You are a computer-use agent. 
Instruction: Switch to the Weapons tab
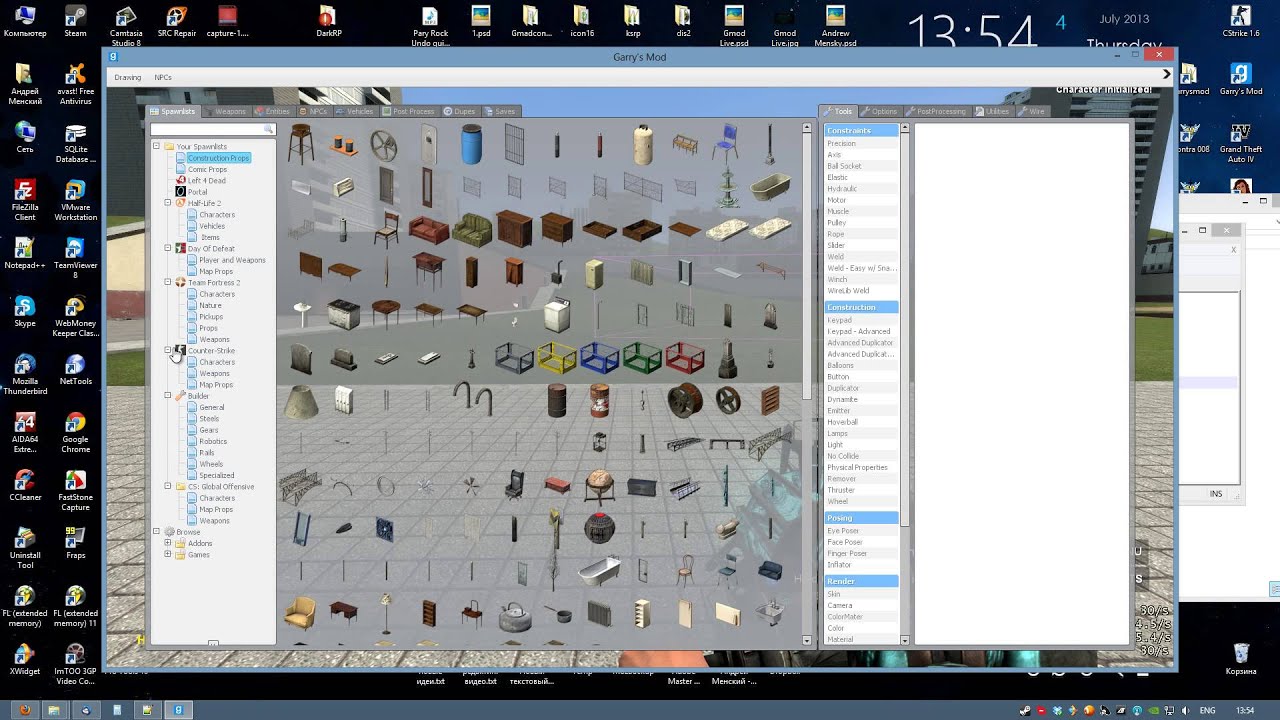coord(229,111)
